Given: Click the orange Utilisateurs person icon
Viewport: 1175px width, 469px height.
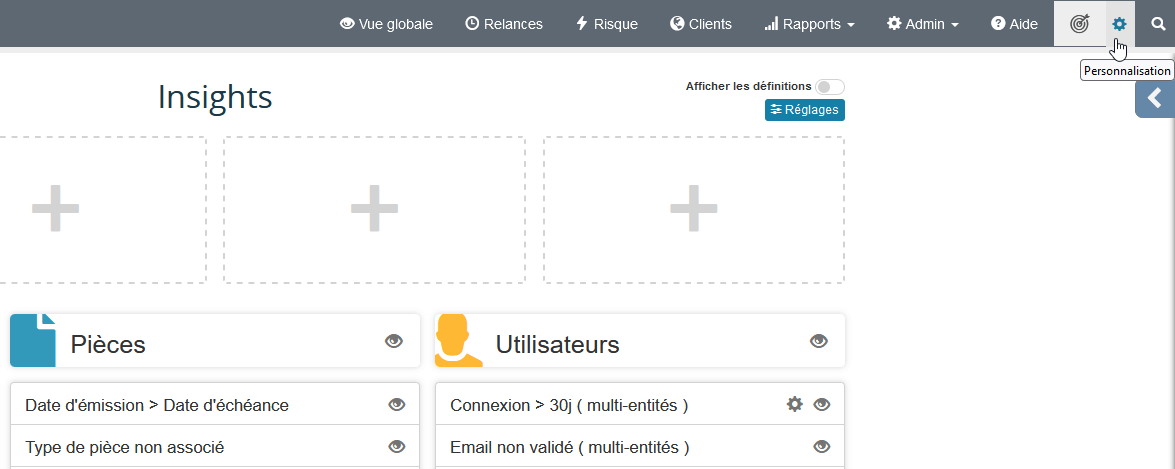Looking at the screenshot, I should (x=453, y=341).
